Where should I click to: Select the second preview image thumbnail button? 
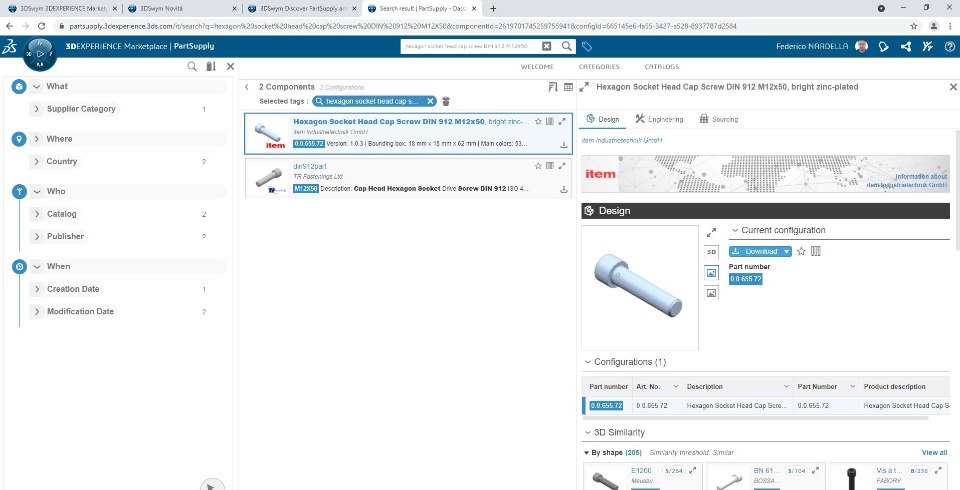coord(711,293)
